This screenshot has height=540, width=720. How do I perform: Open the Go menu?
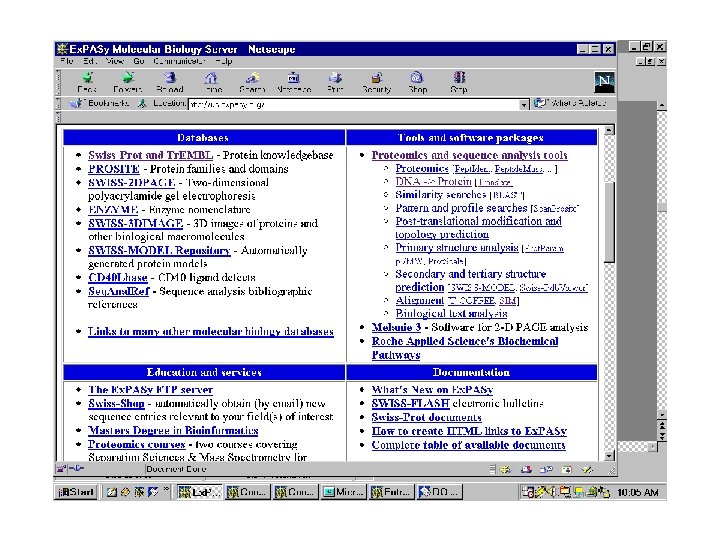[139, 61]
